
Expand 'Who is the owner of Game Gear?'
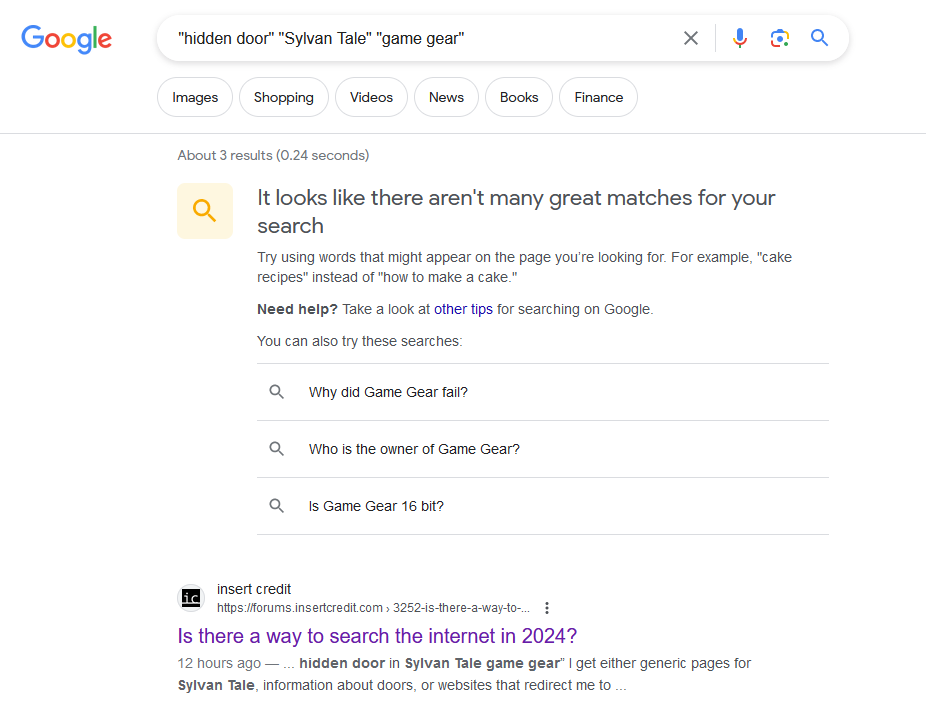pyautogui.click(x=543, y=449)
